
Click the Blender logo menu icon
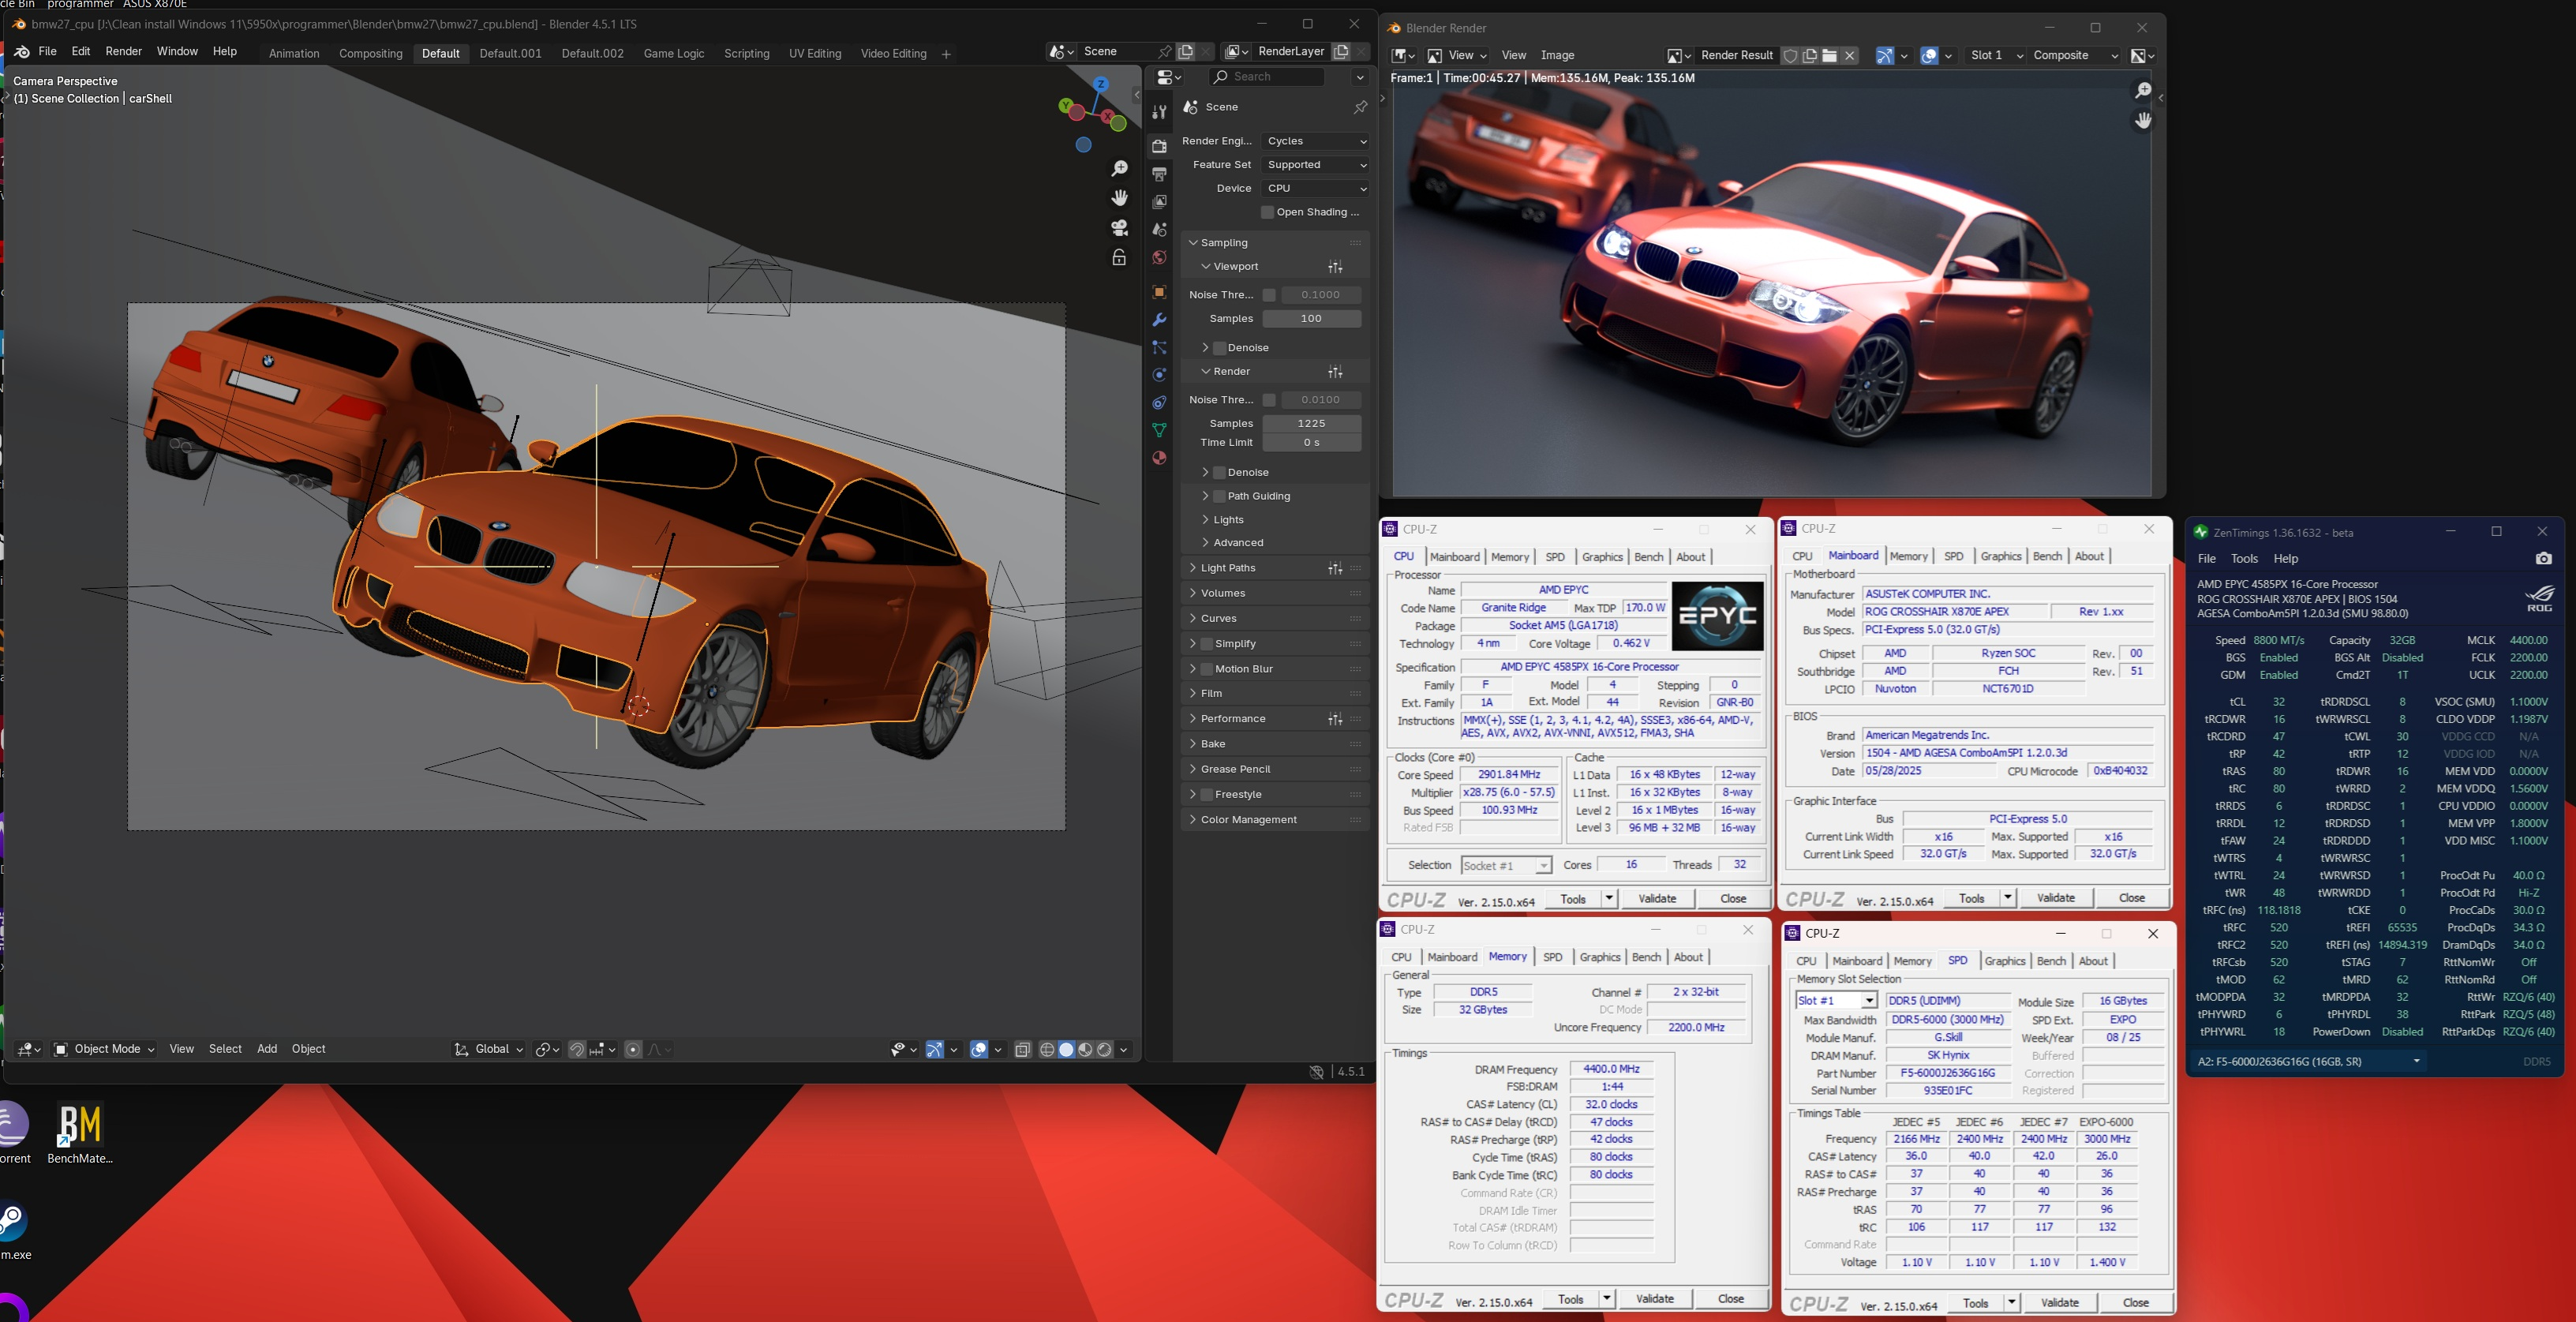tap(22, 52)
